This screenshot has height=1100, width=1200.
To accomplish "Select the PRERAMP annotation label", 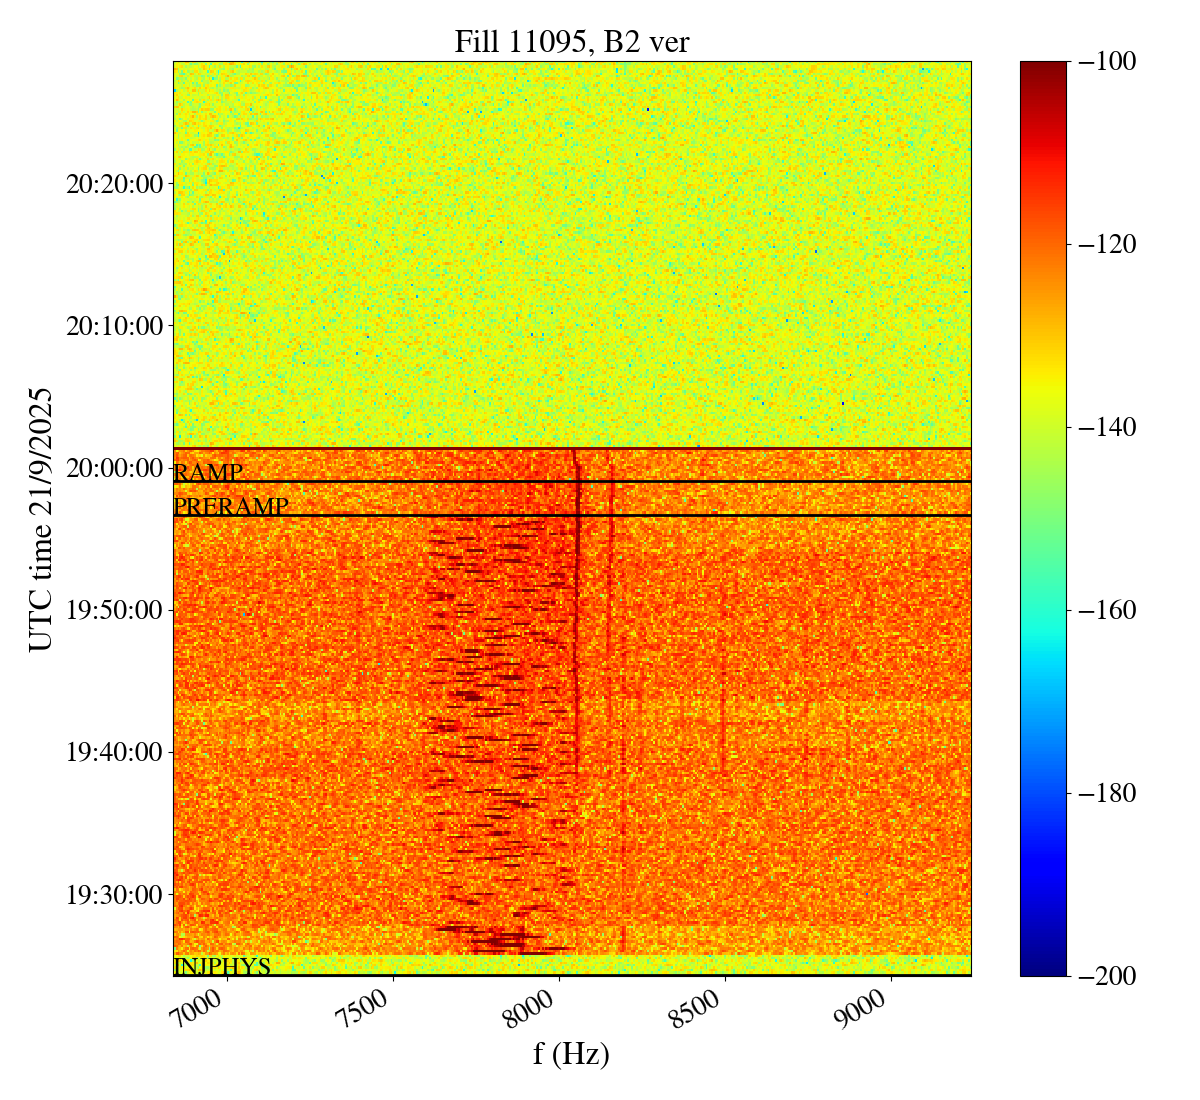I will pos(231,507).
